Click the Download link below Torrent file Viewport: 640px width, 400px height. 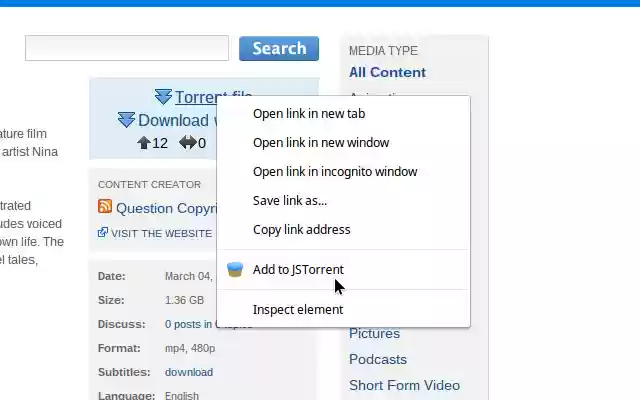point(177,120)
